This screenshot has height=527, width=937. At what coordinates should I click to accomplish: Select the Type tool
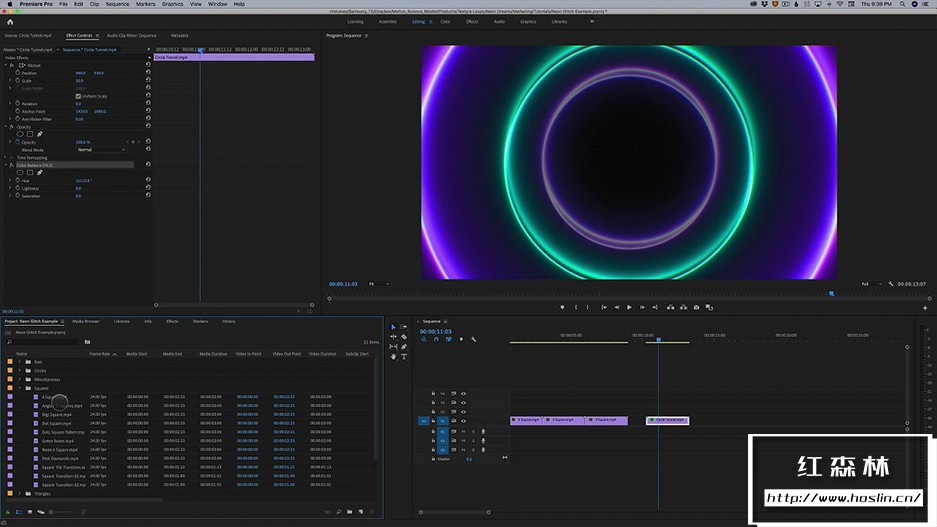tap(404, 356)
